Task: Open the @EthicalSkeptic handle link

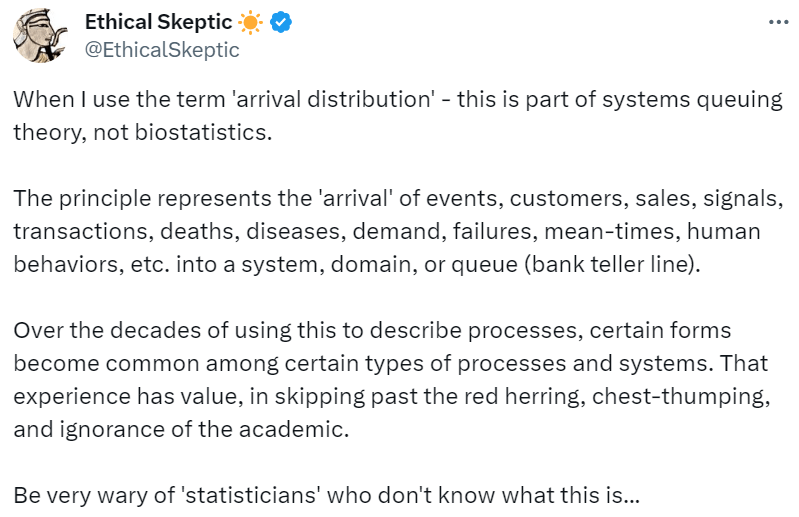Action: [162, 48]
